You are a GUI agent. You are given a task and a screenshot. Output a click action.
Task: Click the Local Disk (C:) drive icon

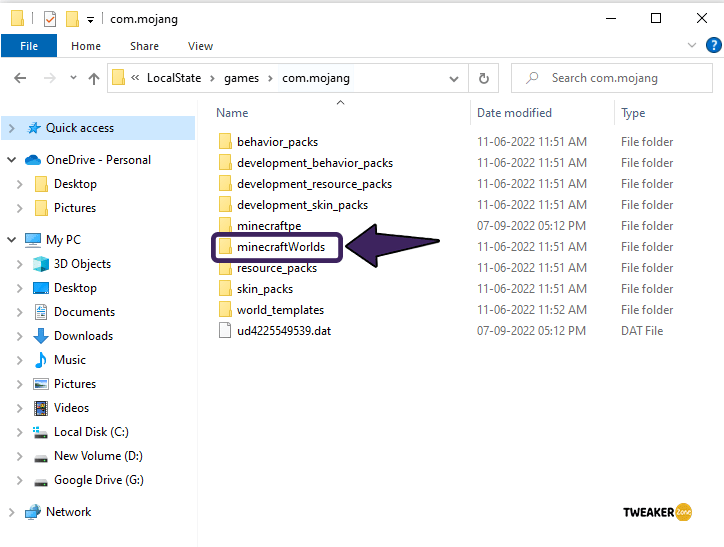tap(41, 432)
